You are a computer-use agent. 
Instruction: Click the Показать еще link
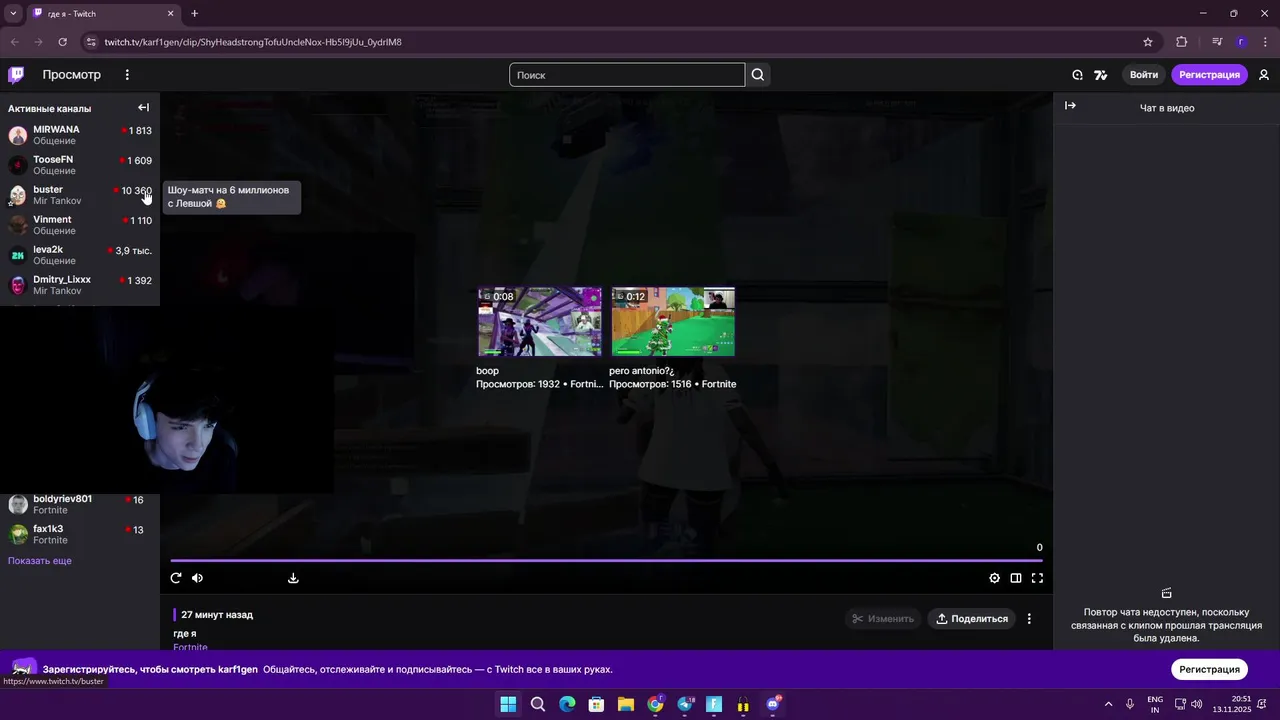point(40,561)
